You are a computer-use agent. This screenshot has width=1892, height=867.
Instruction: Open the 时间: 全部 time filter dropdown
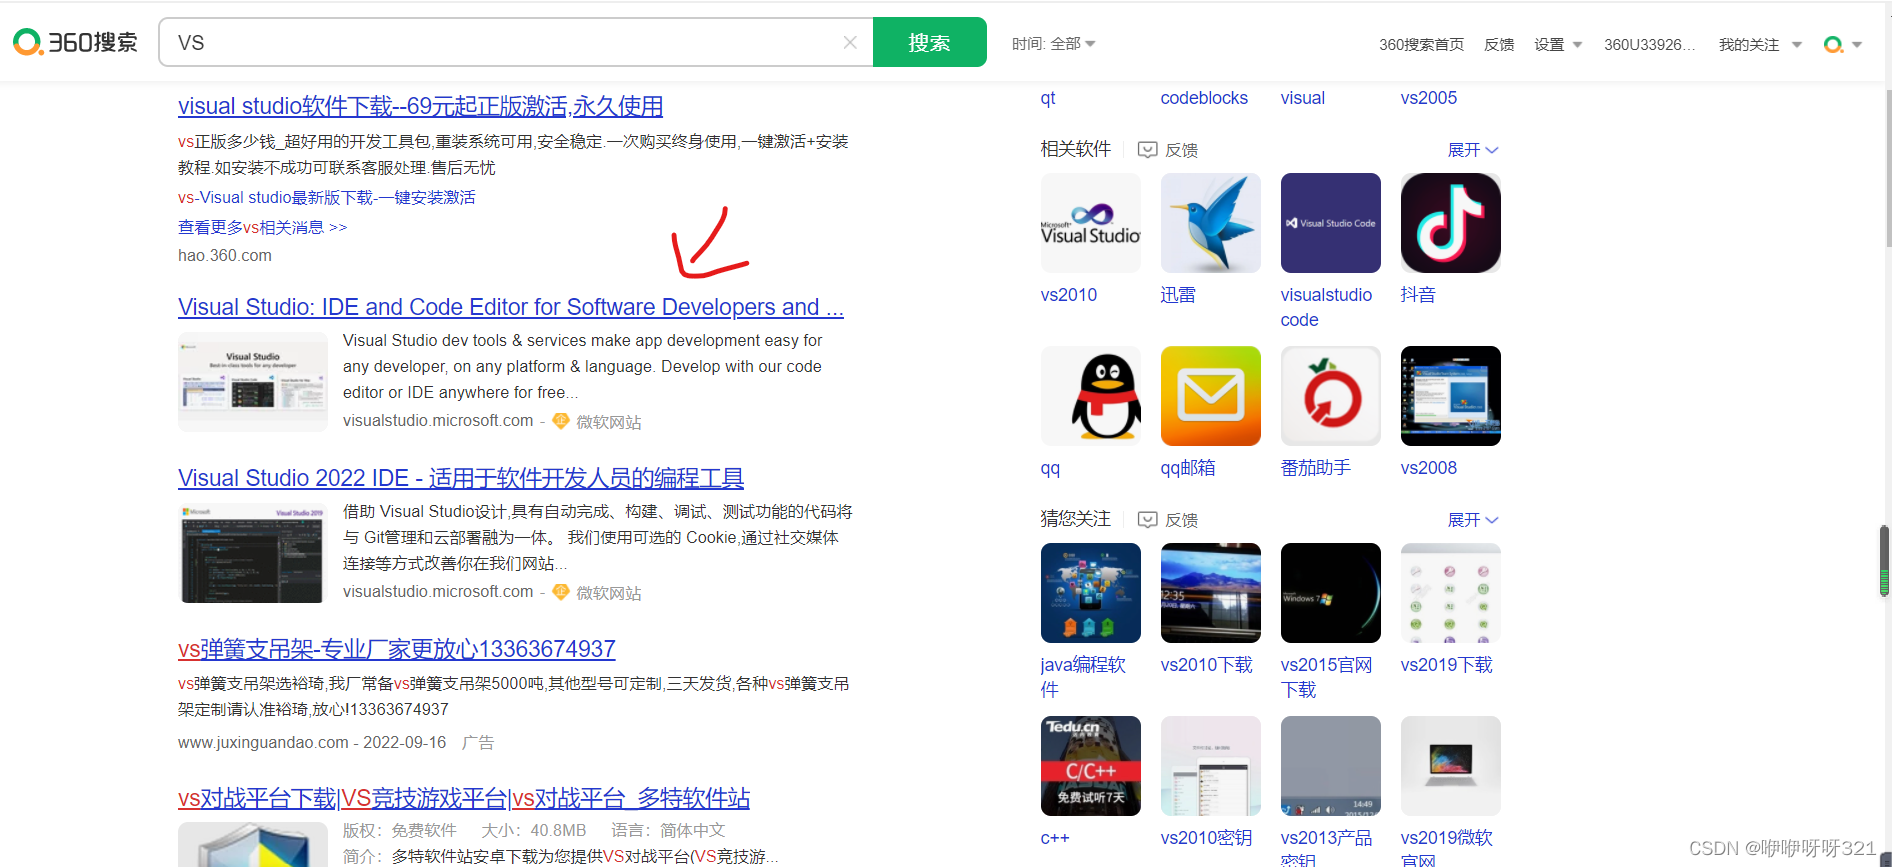[1053, 44]
